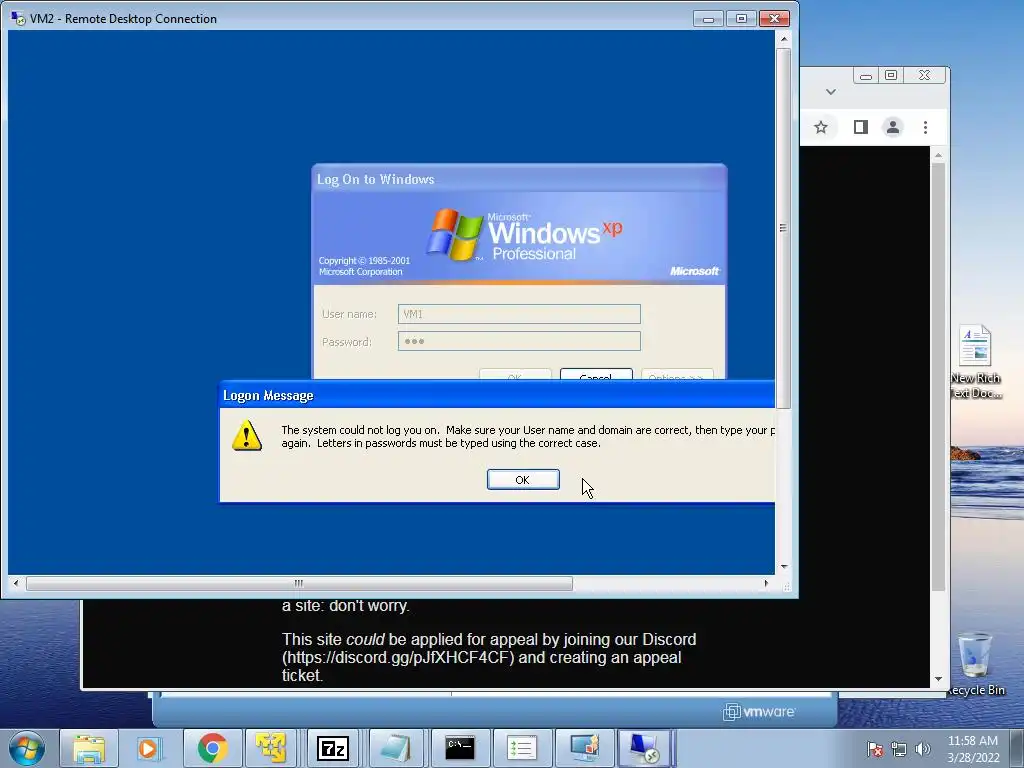
Task: Restore the Remote Desktop Connection window
Action: point(741,18)
